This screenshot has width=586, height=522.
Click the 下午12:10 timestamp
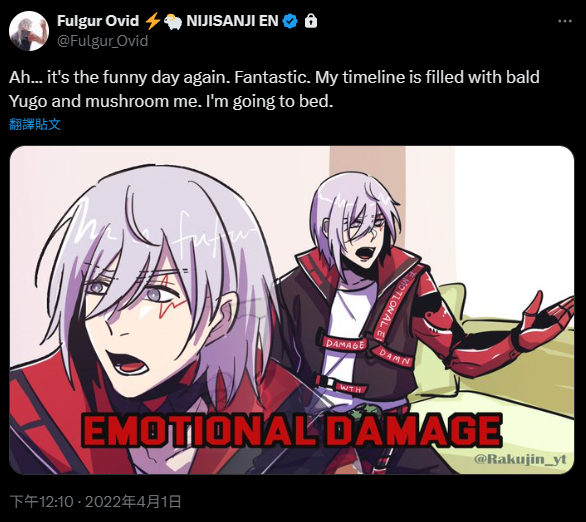(41, 501)
